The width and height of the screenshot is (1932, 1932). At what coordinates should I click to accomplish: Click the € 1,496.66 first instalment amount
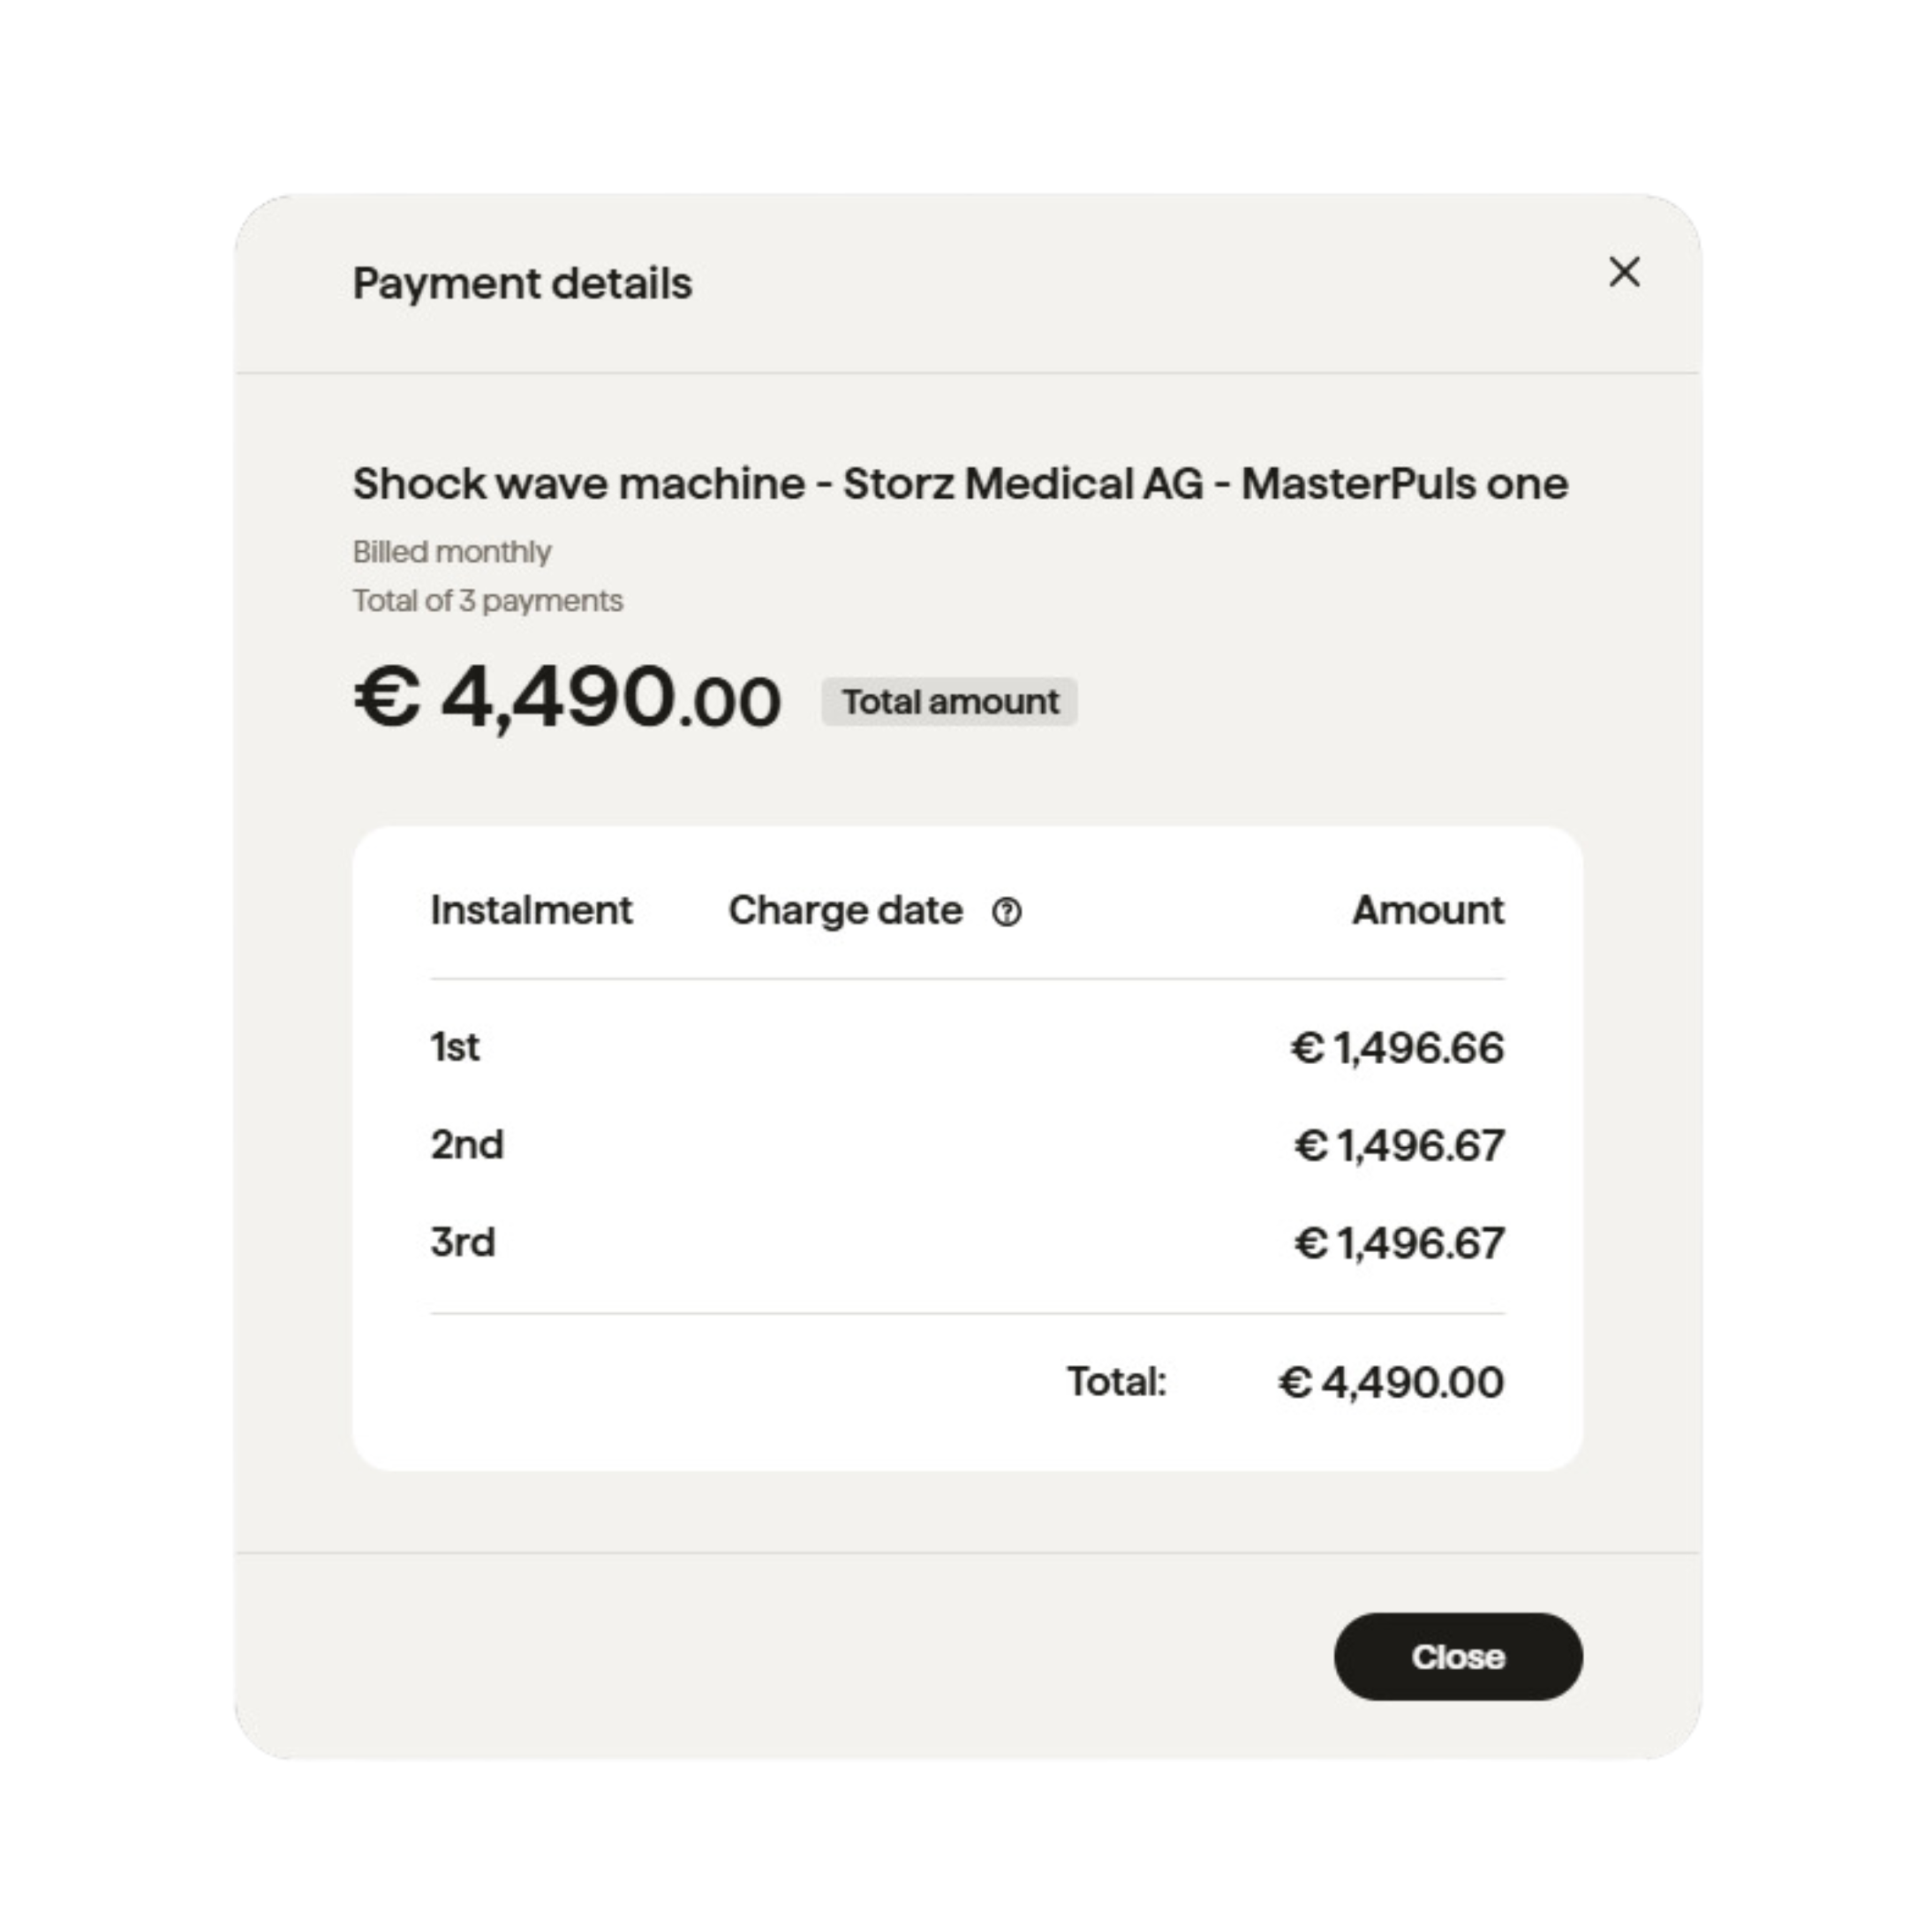(1397, 1048)
